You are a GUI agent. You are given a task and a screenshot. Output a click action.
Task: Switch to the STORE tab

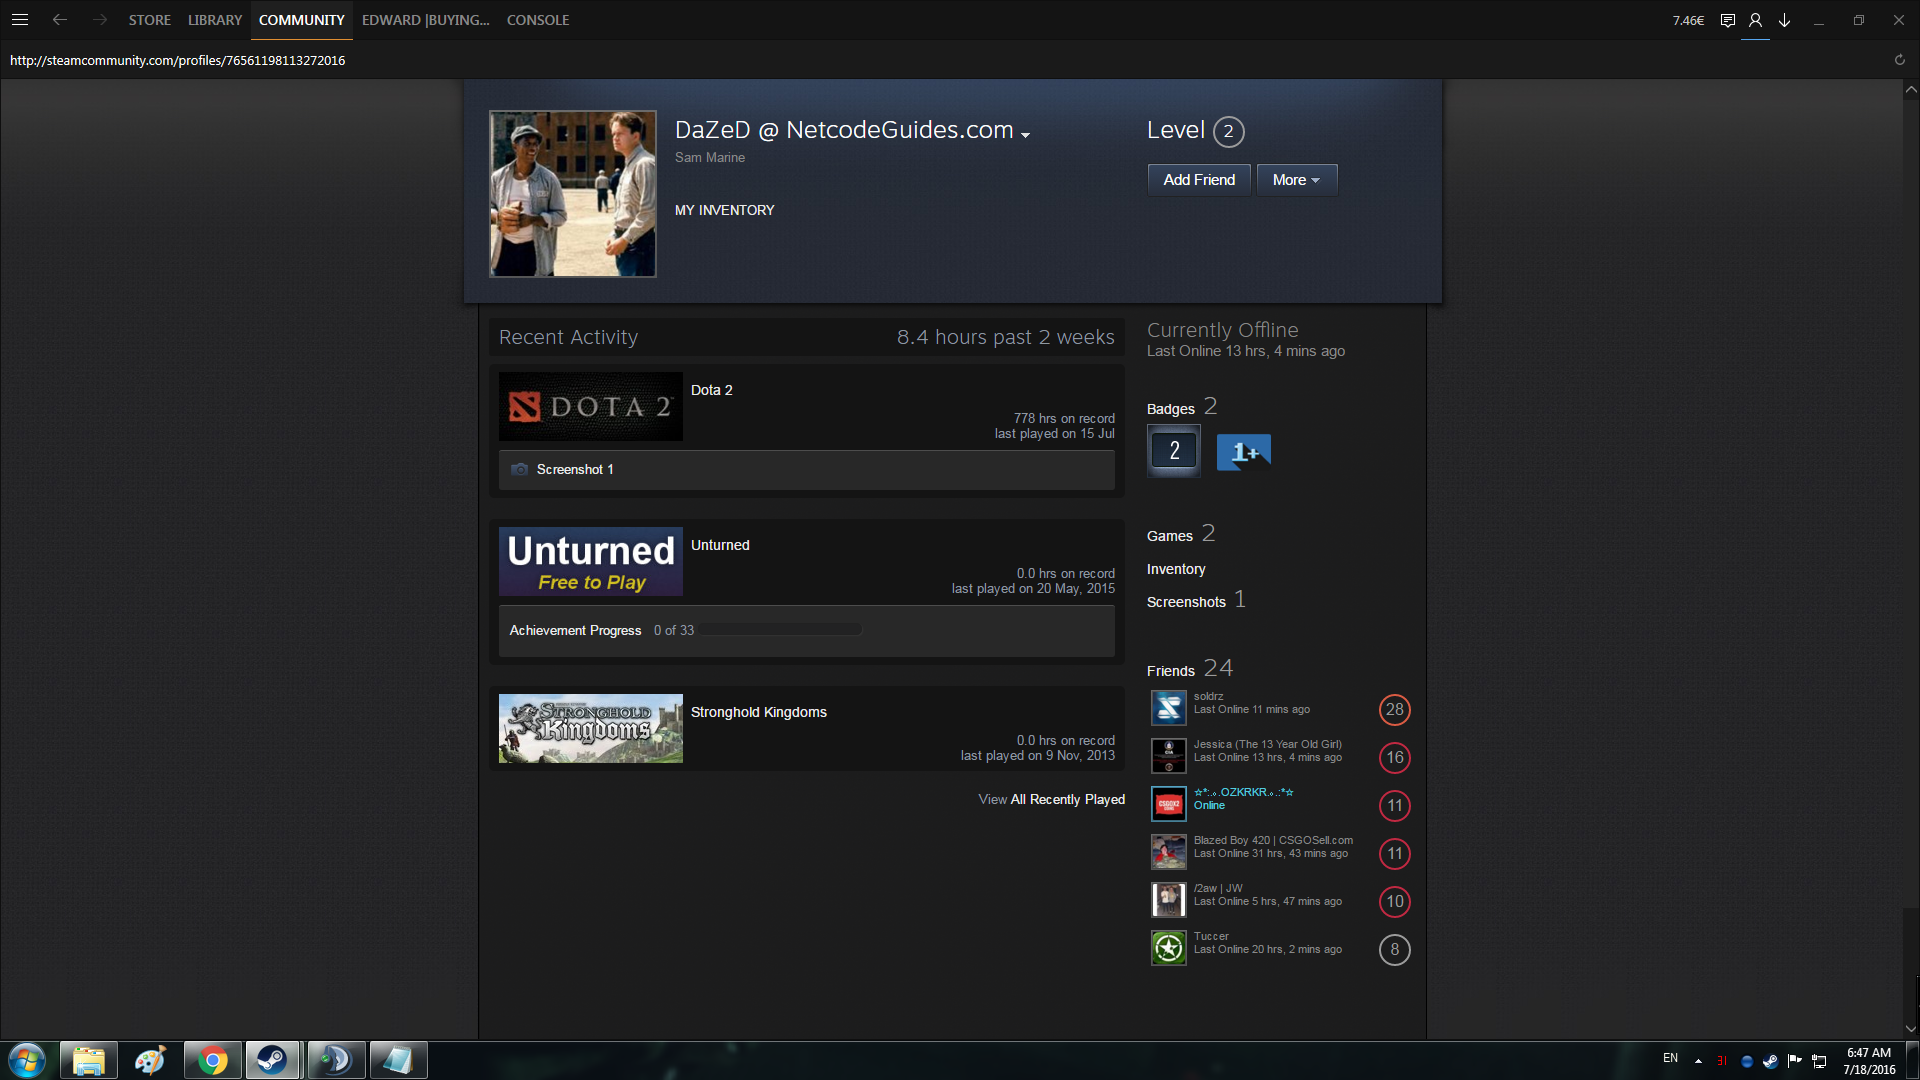(x=149, y=20)
